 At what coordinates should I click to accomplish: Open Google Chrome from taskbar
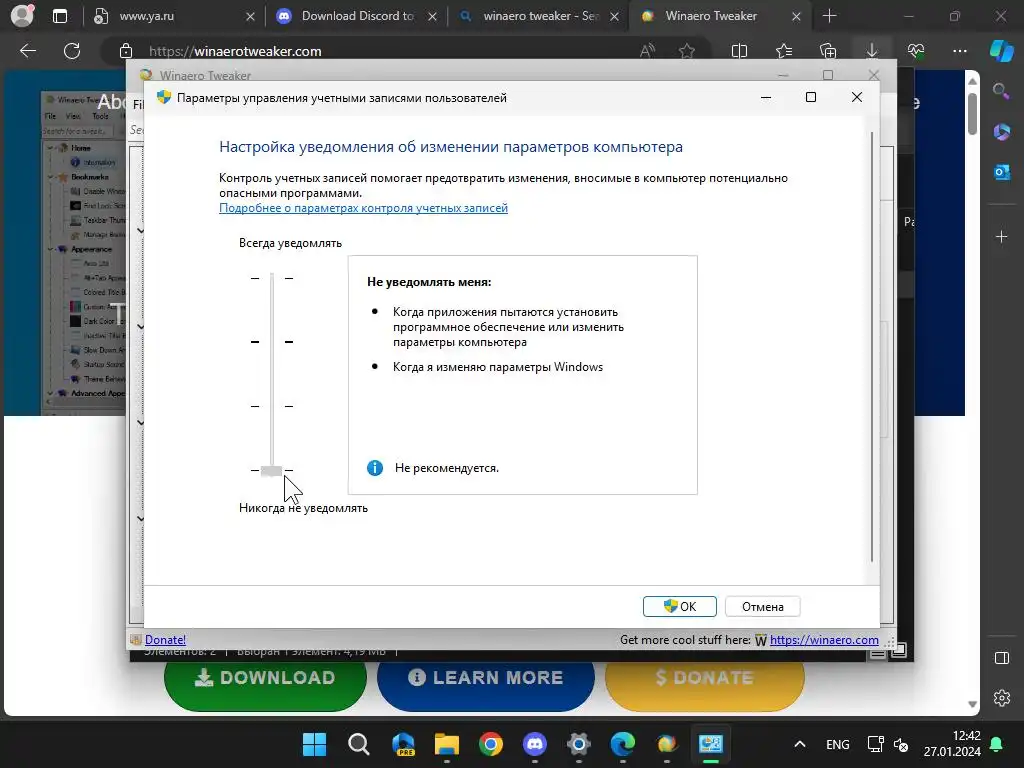pos(491,744)
